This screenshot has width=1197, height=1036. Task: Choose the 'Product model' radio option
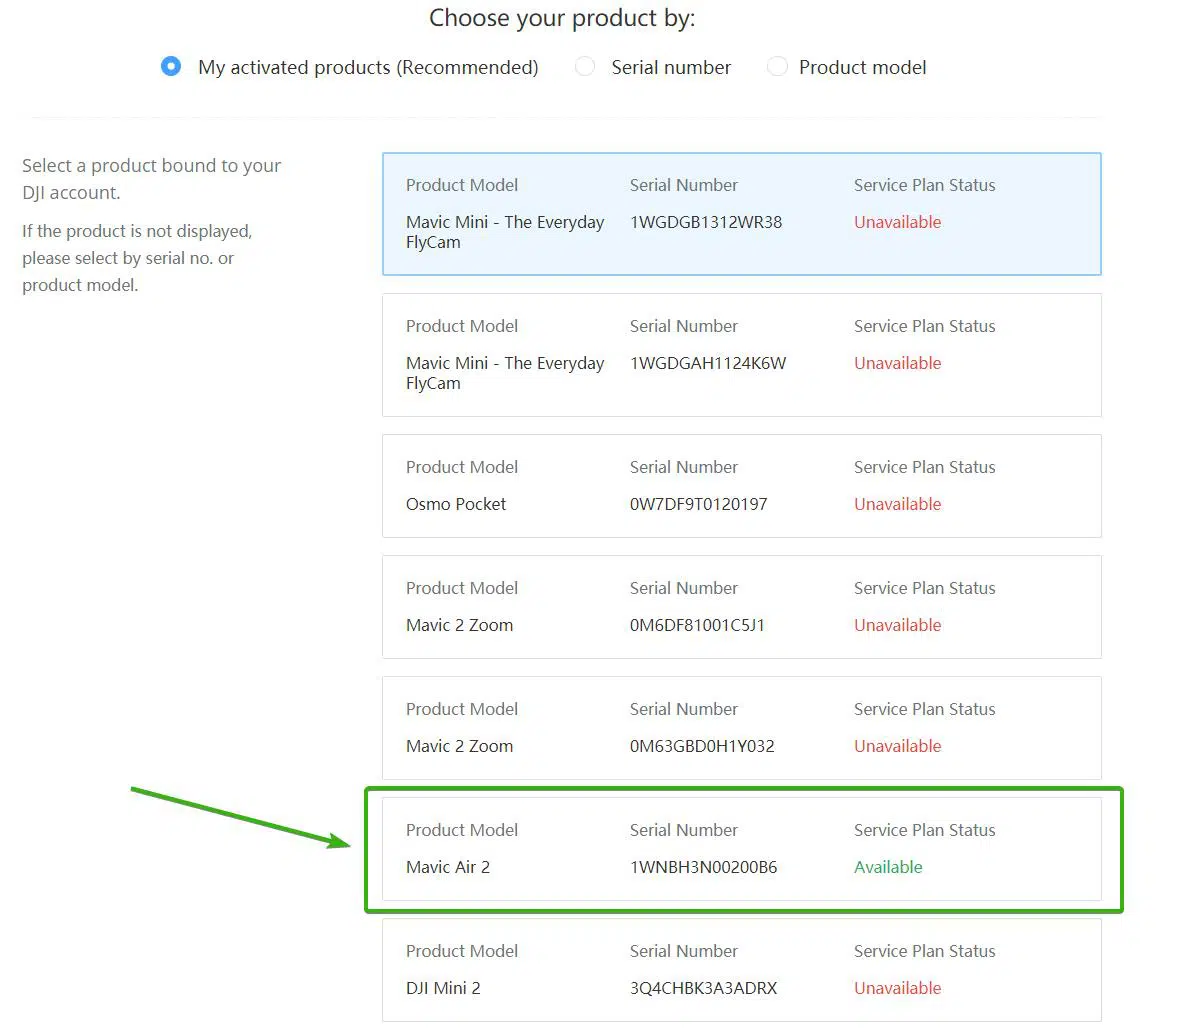tap(777, 66)
